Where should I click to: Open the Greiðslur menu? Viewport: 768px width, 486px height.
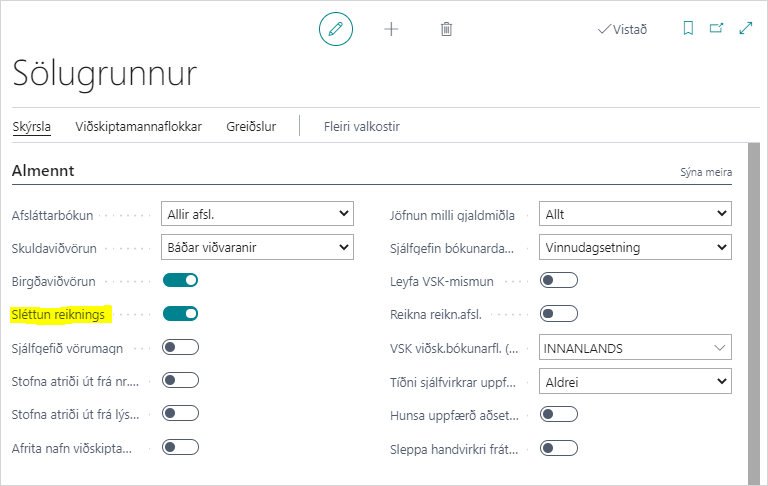click(251, 126)
